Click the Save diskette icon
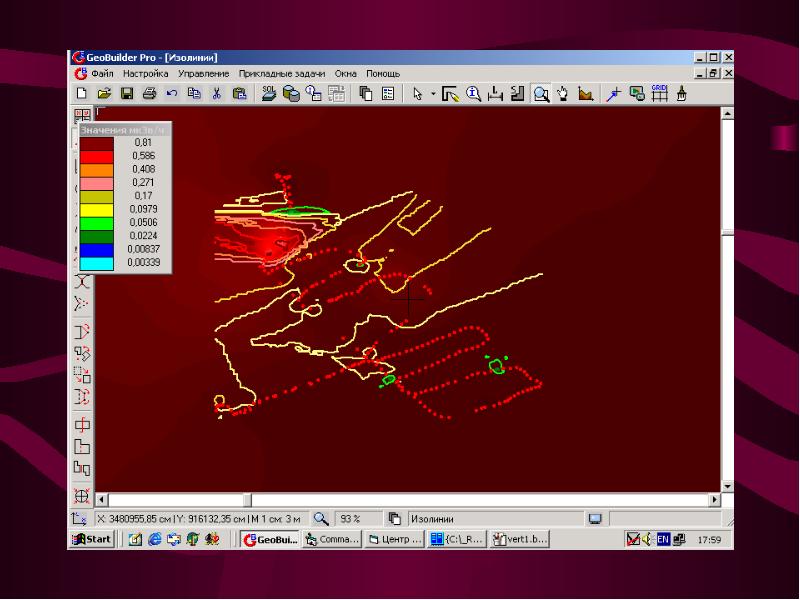This screenshot has width=800, height=600. click(127, 94)
